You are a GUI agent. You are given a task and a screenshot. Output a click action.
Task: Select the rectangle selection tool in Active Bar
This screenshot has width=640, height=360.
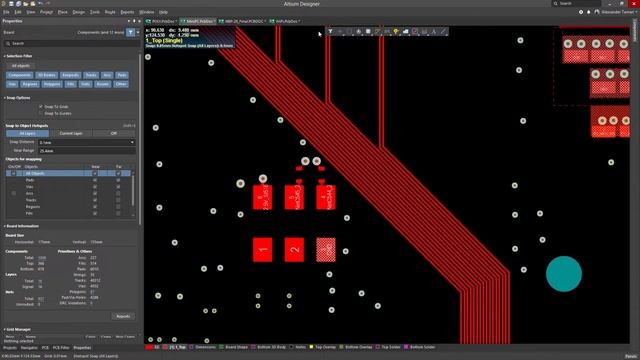tap(349, 31)
